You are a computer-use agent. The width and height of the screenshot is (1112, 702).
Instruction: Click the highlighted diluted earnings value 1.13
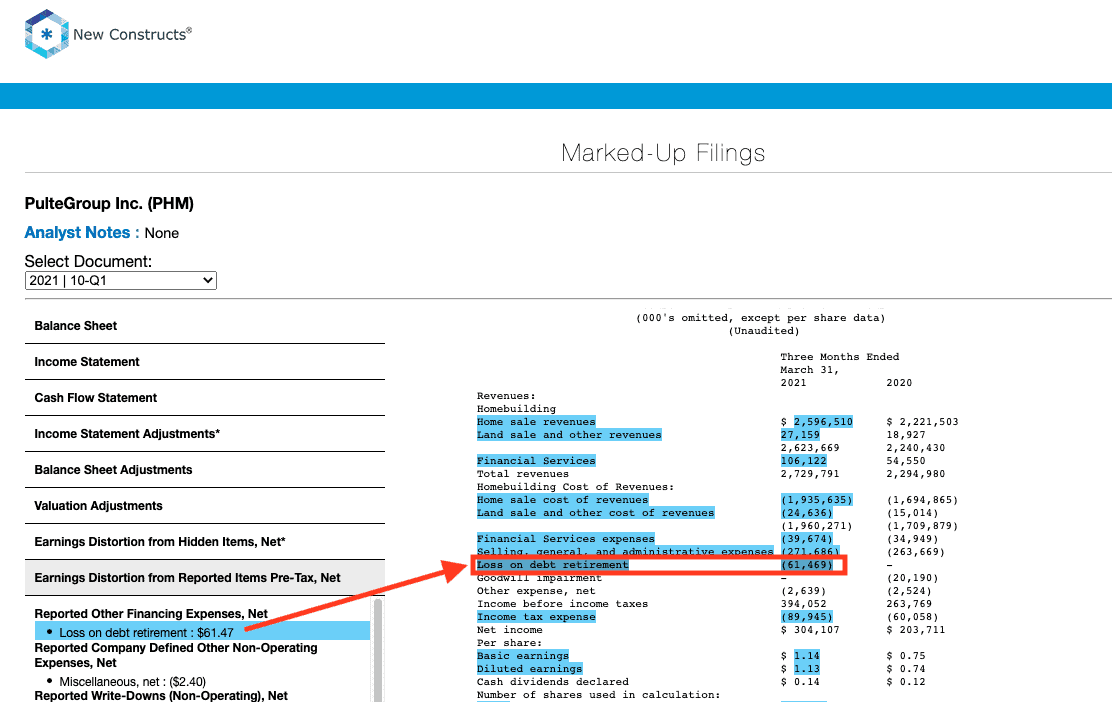[806, 669]
